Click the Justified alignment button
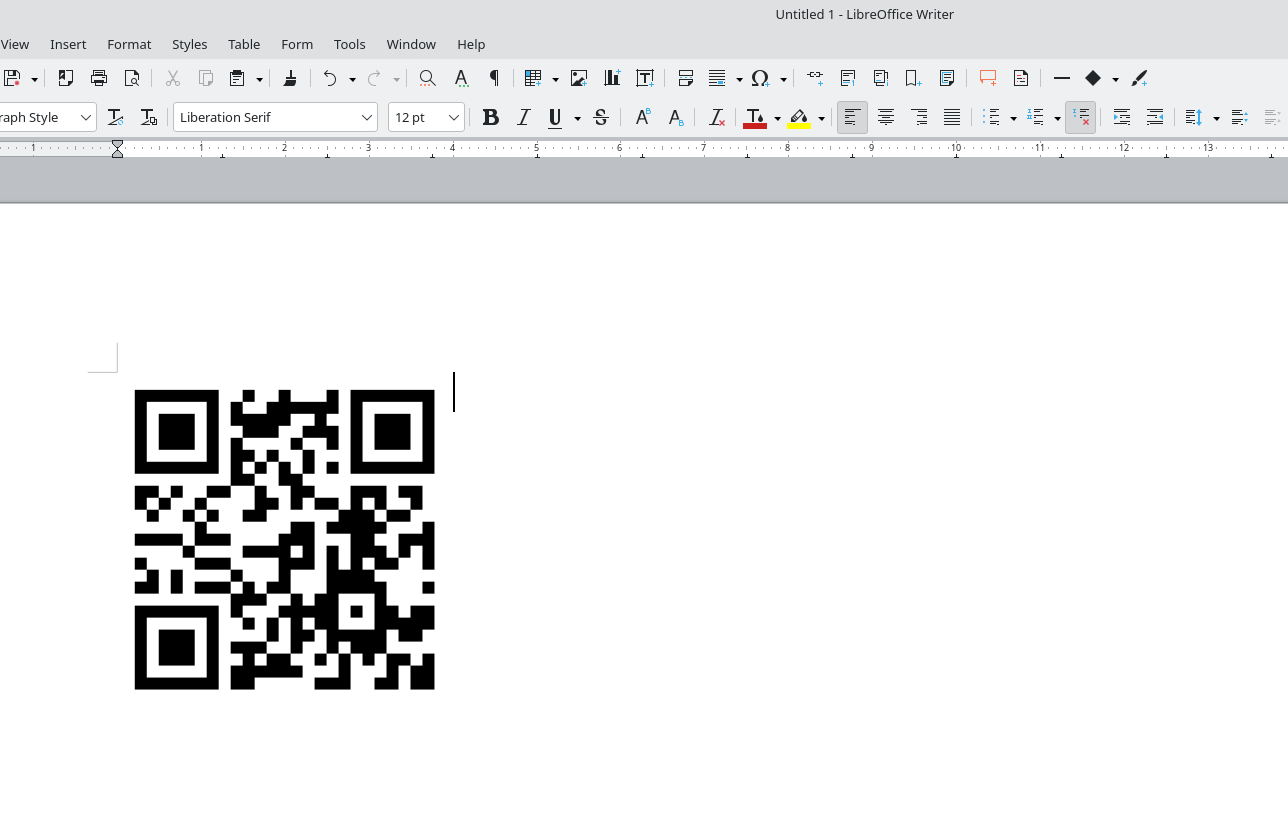This screenshot has width=1288, height=831. click(952, 117)
